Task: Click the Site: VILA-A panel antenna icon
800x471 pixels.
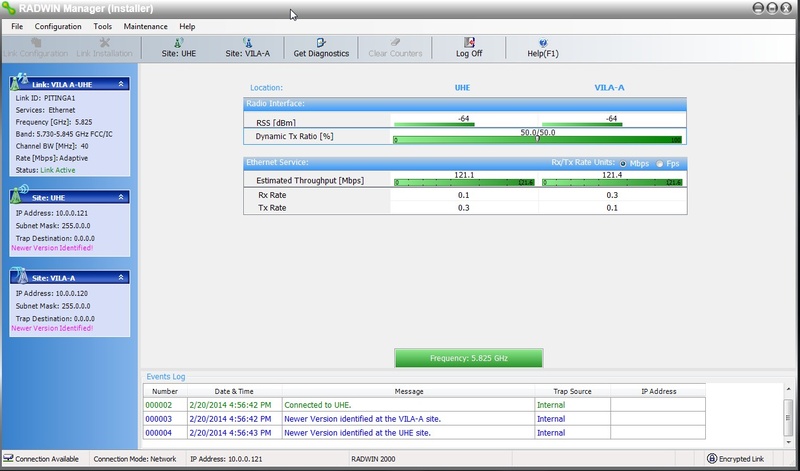Action: (19, 275)
